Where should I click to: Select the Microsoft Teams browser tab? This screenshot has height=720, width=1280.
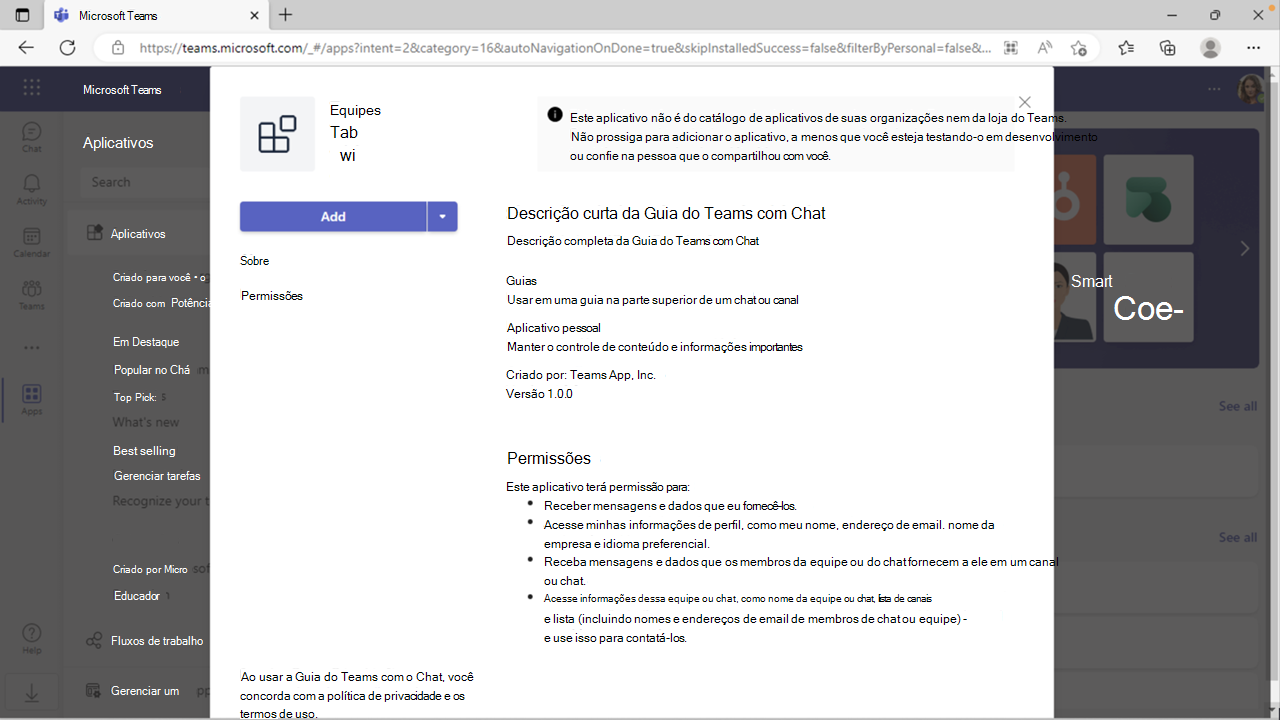click(x=155, y=16)
